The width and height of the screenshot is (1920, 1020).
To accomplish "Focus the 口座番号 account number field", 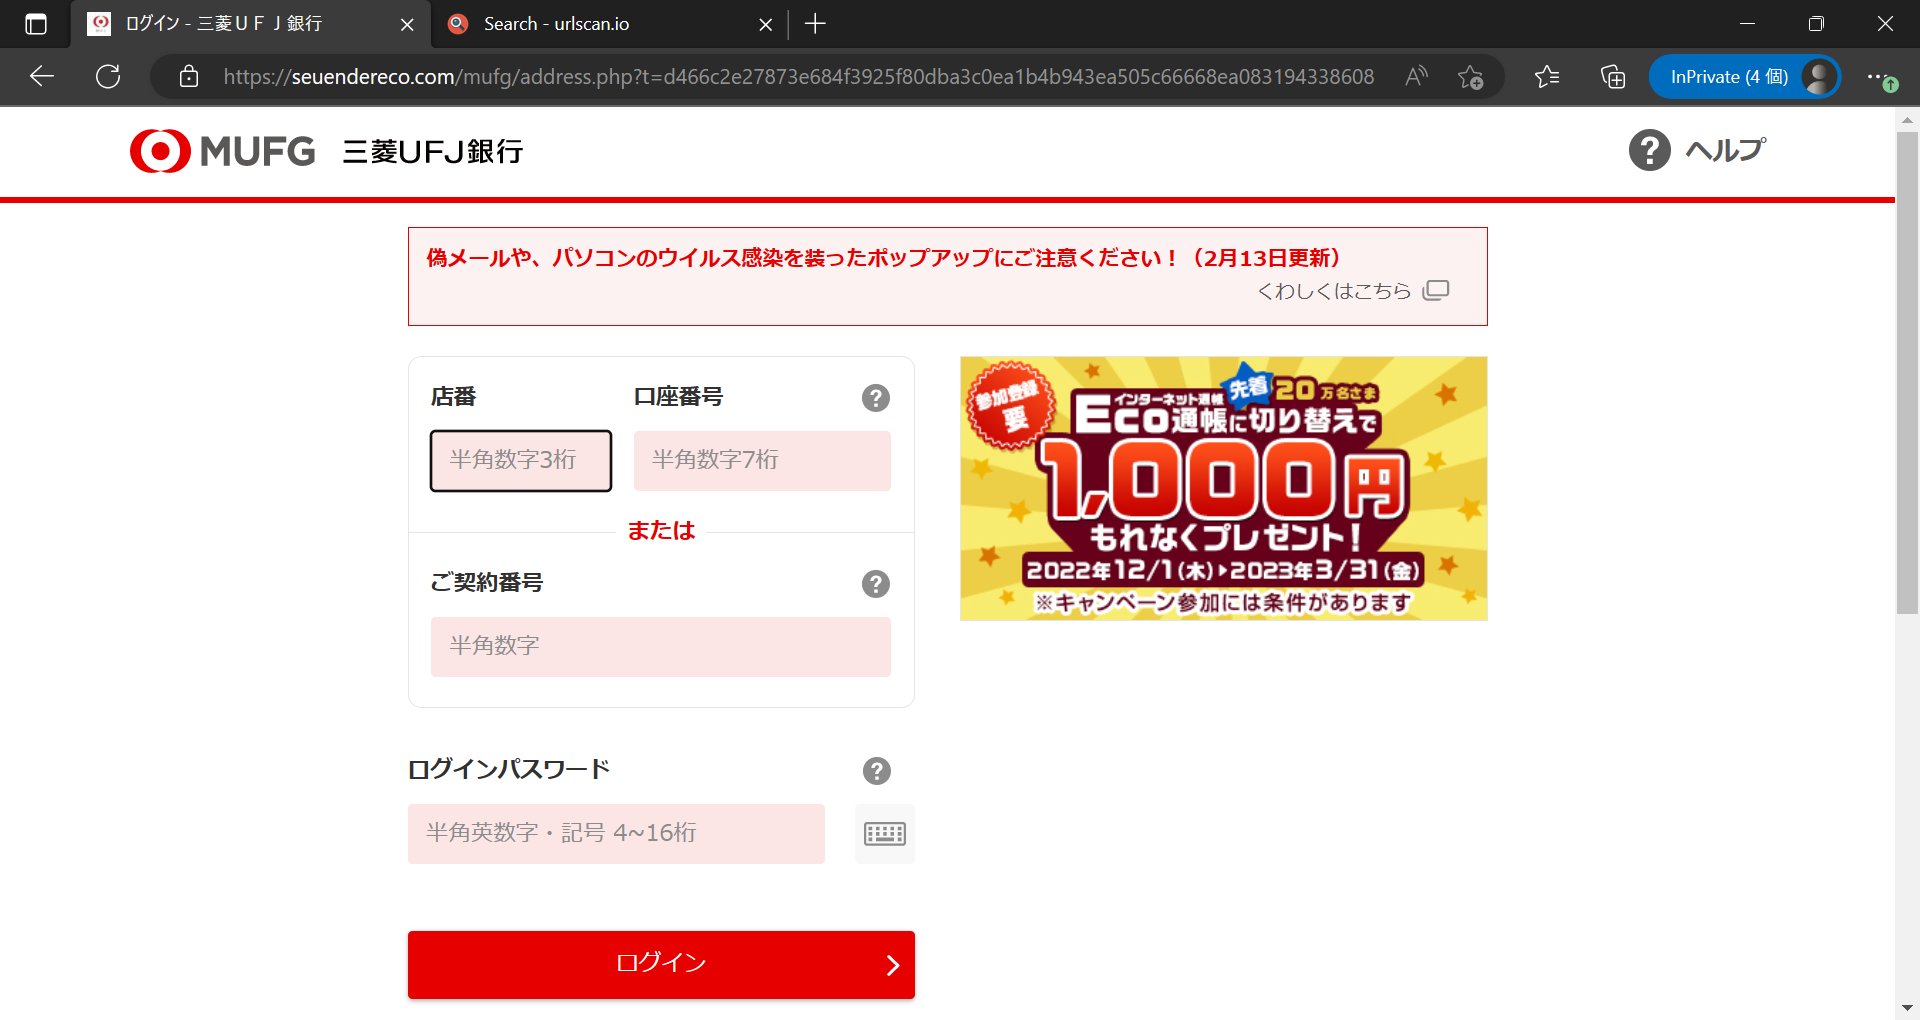I will (x=762, y=461).
